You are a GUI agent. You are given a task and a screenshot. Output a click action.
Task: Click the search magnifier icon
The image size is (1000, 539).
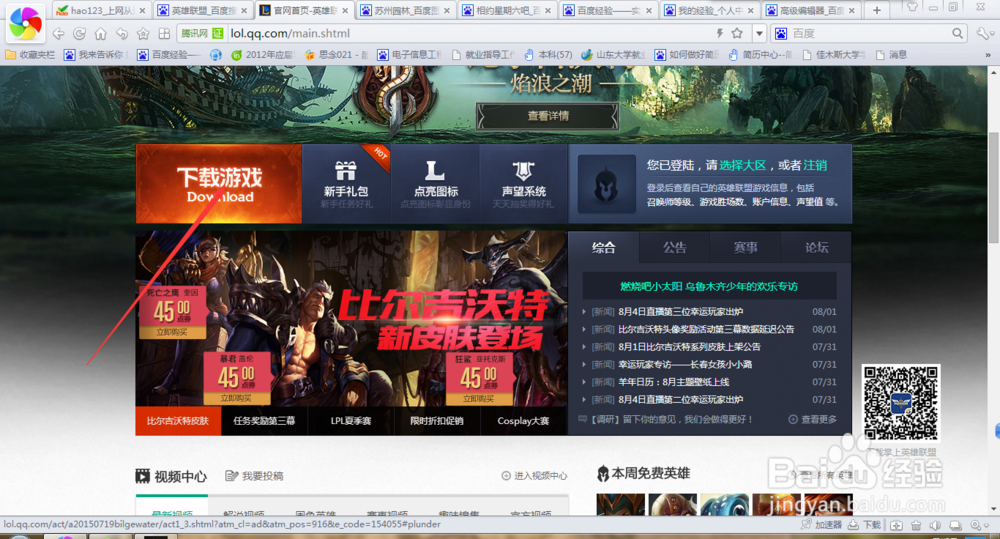(x=957, y=33)
